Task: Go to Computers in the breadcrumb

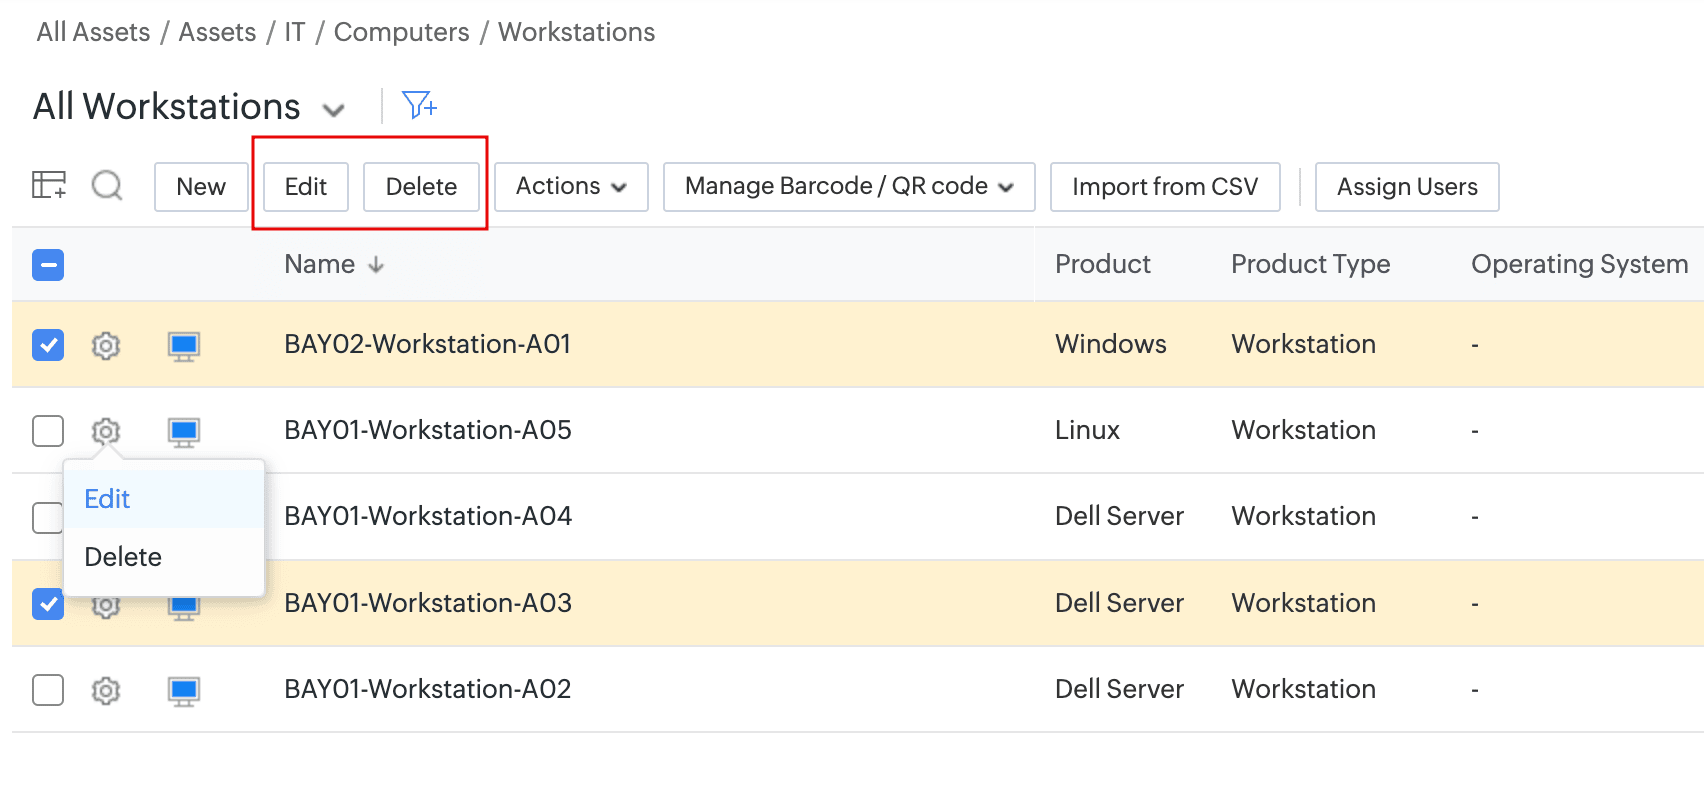Action: point(401,32)
